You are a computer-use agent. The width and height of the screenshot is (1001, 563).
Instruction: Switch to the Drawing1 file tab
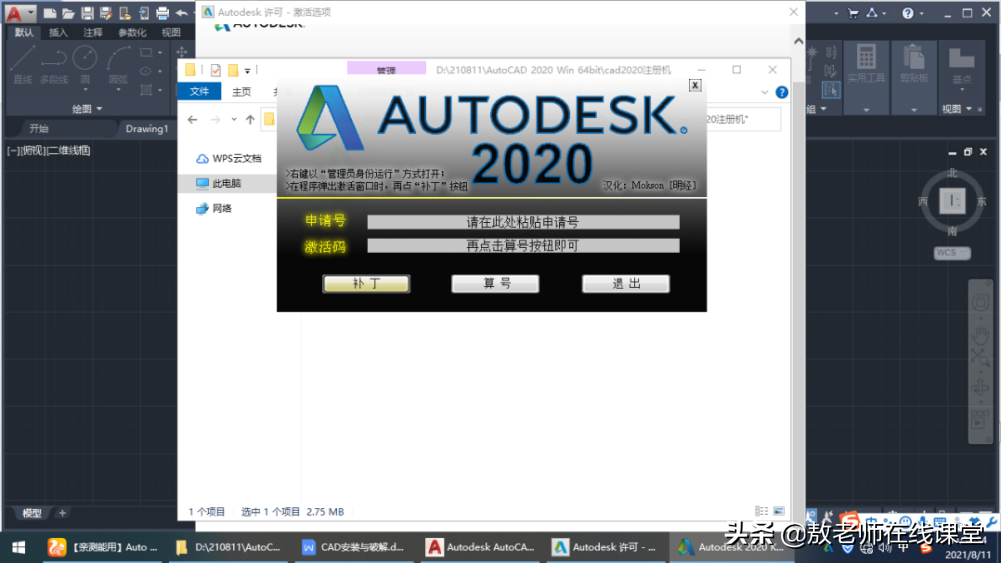[147, 128]
